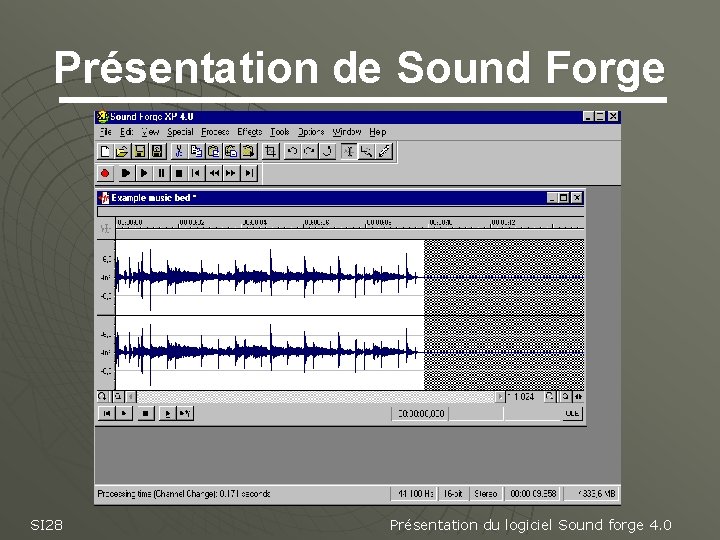Click the Paste clipboard icon
The image size is (720, 540).
214,151
